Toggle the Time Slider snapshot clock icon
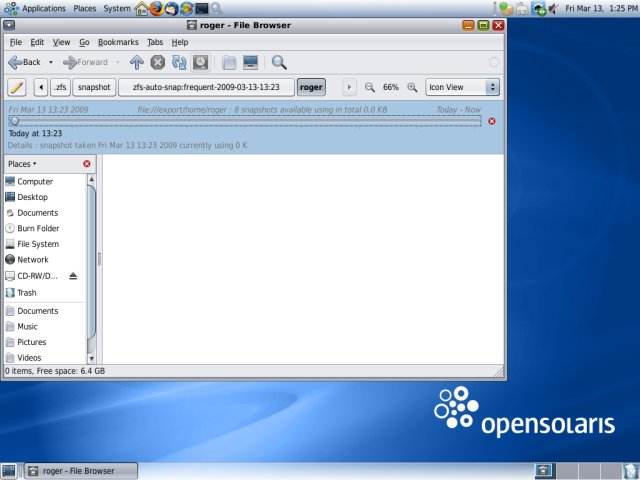 click(200, 62)
